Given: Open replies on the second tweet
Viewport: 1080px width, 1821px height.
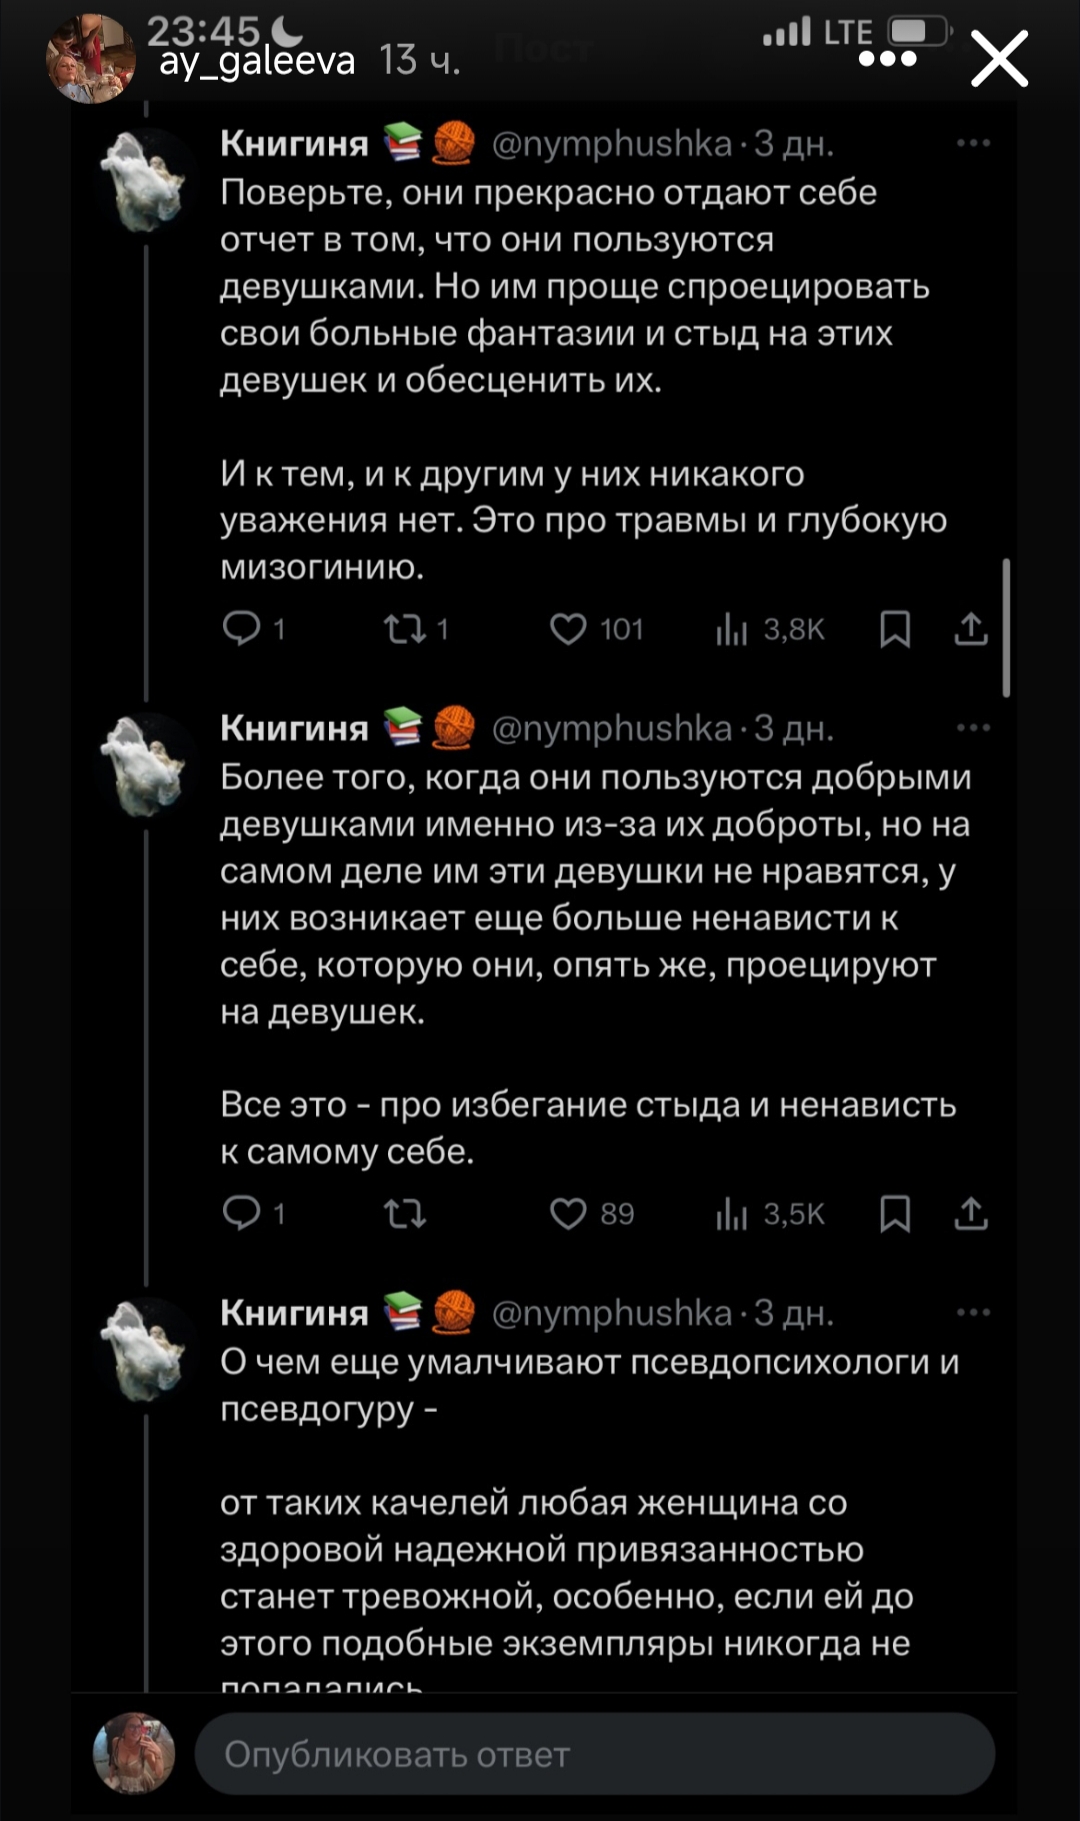Looking at the screenshot, I should point(241,1213).
